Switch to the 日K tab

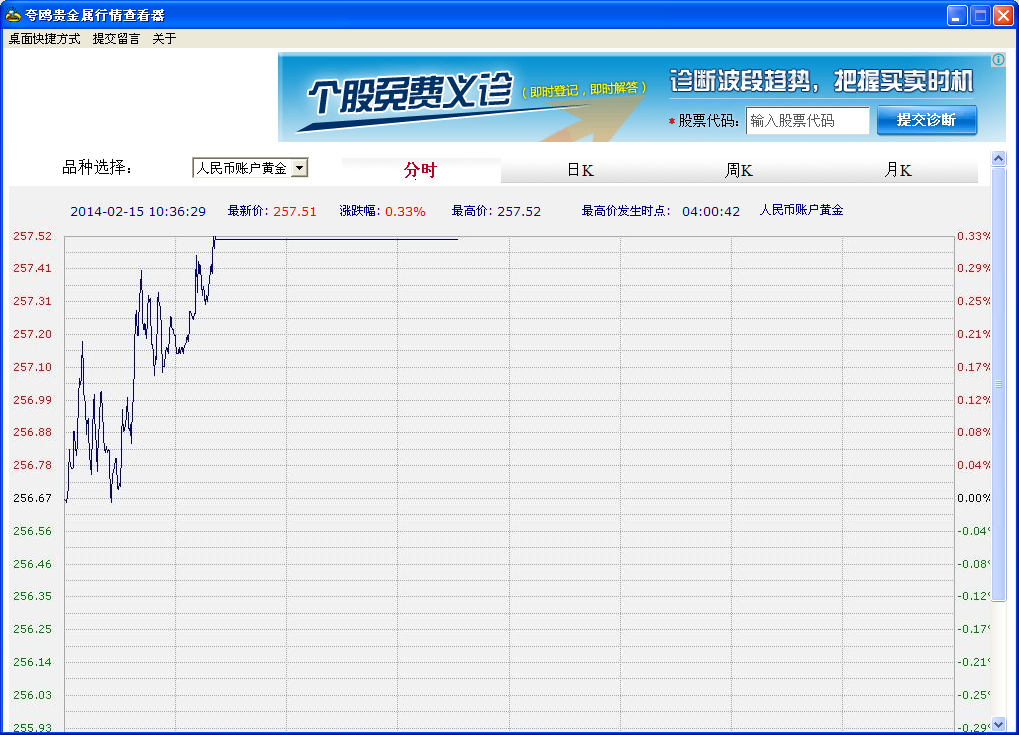580,170
